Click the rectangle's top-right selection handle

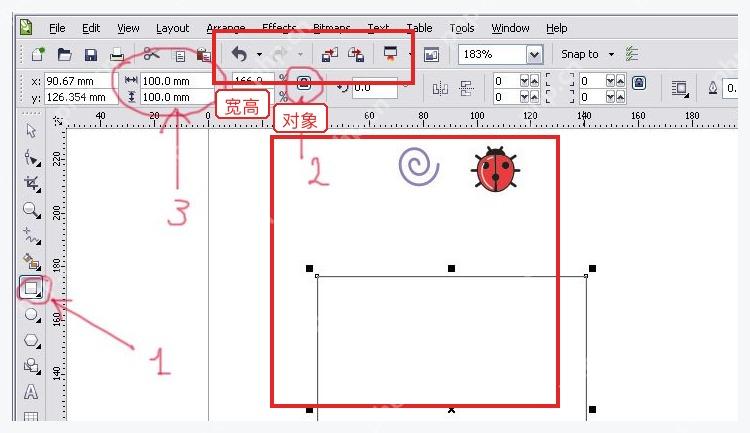592,269
